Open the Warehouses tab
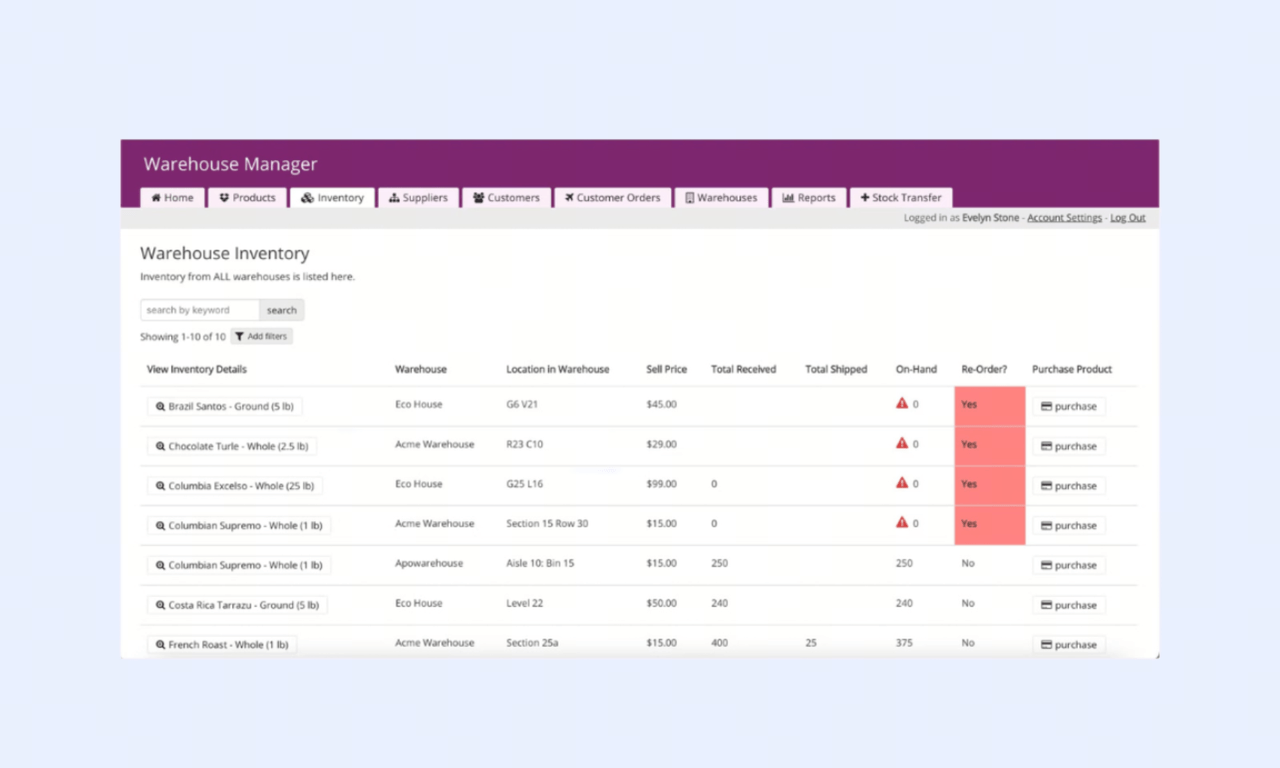The height and width of the screenshot is (768, 1280). (x=721, y=198)
